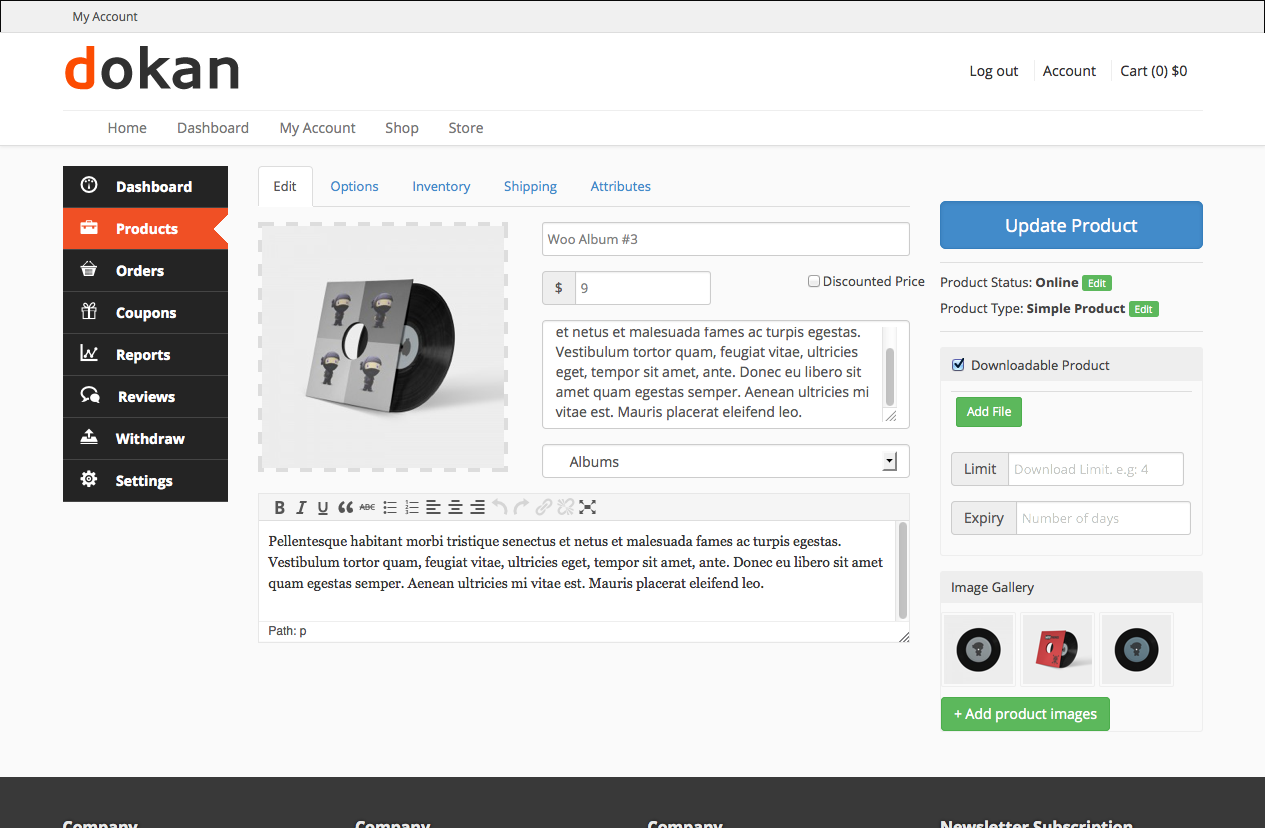
Task: Switch to the Inventory tab
Action: pos(441,187)
